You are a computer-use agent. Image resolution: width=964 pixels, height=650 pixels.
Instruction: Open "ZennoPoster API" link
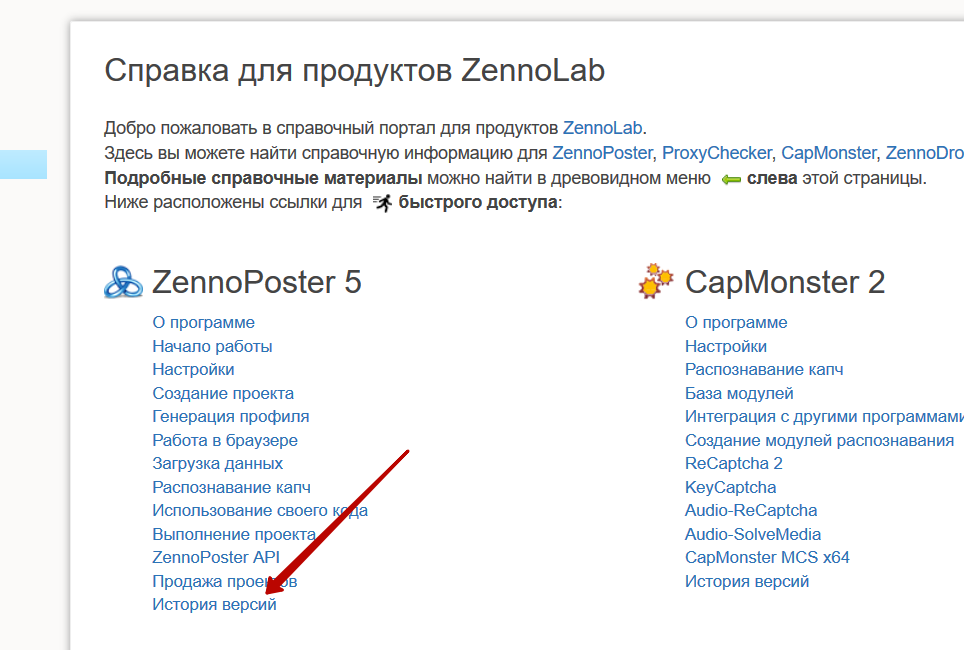pyautogui.click(x=216, y=557)
